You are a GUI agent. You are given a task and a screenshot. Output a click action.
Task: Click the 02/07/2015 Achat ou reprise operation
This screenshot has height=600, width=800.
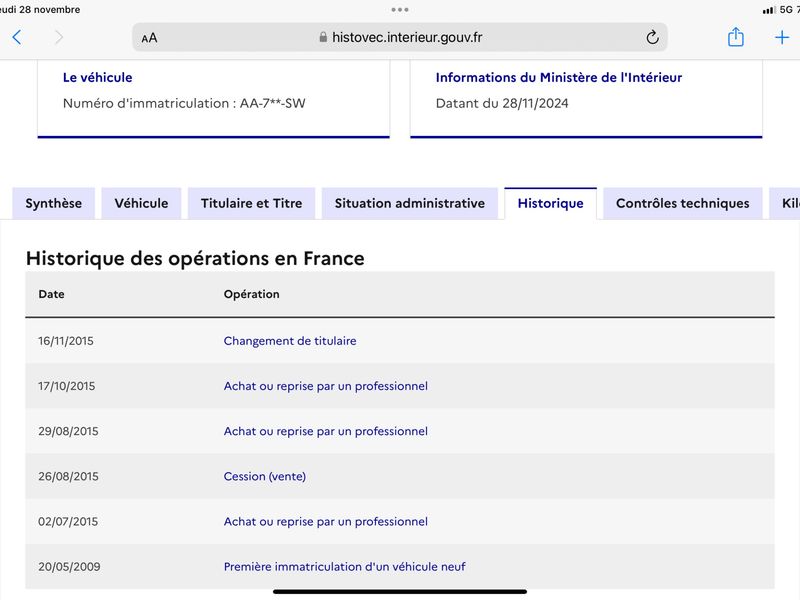tap(326, 521)
